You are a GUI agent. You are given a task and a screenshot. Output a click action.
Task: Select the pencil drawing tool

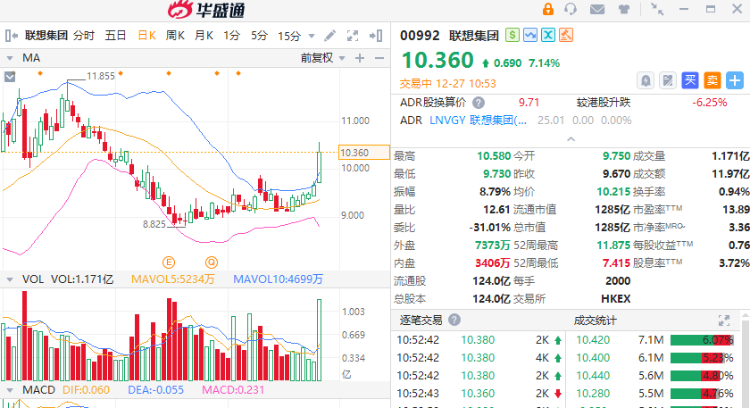(x=330, y=35)
